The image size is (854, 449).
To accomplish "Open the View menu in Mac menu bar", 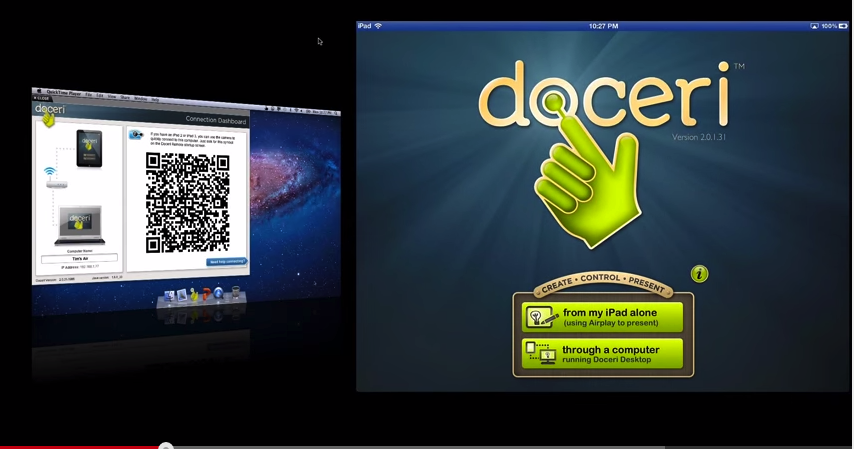I will click(112, 96).
